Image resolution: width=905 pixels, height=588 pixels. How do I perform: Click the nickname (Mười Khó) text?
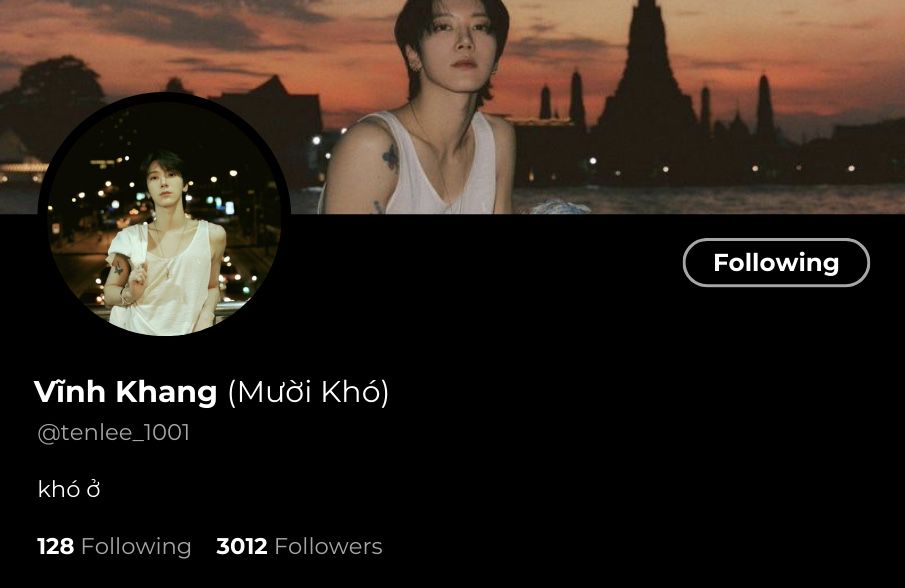tap(309, 393)
